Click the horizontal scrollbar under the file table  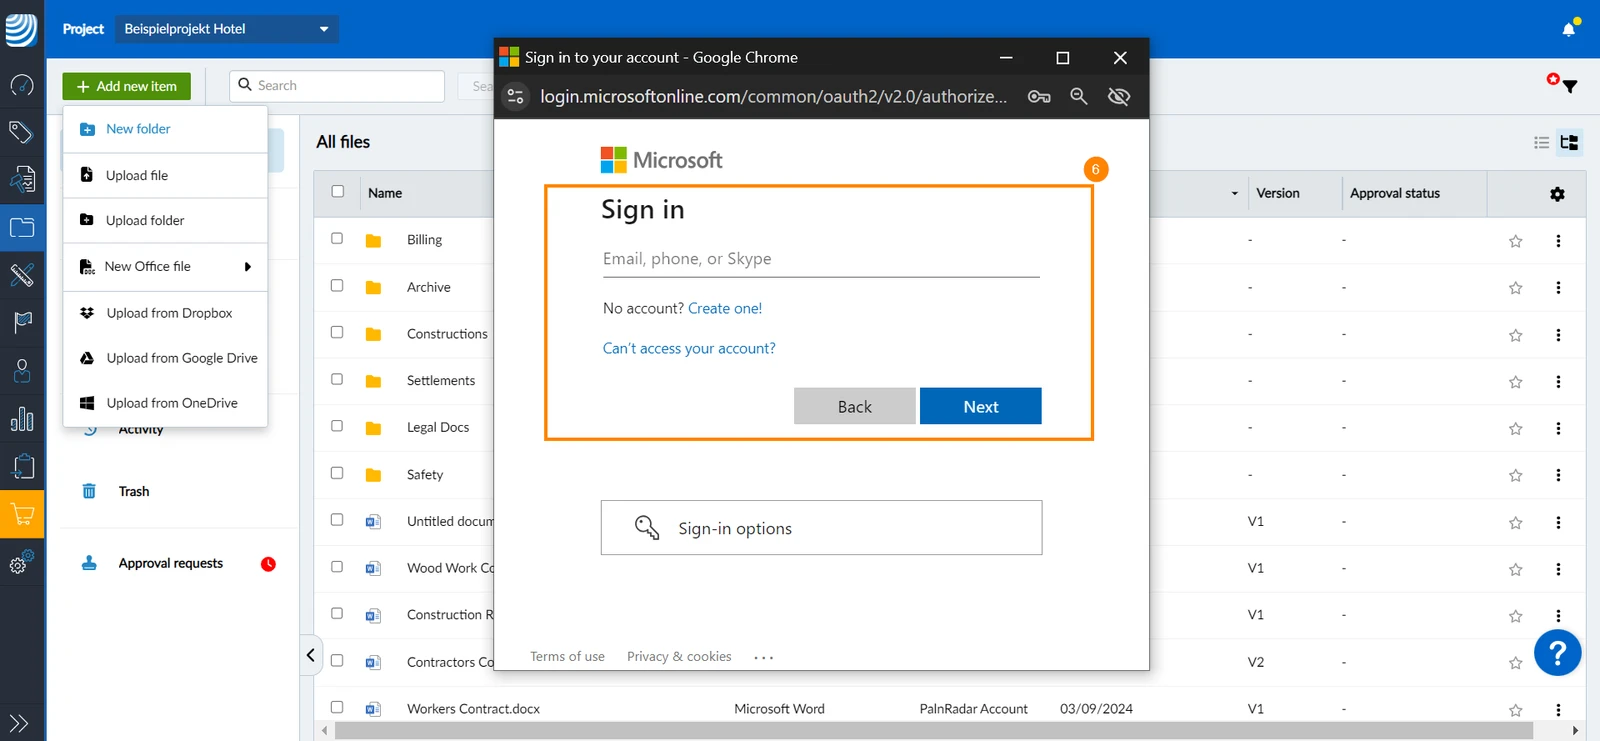(x=934, y=731)
